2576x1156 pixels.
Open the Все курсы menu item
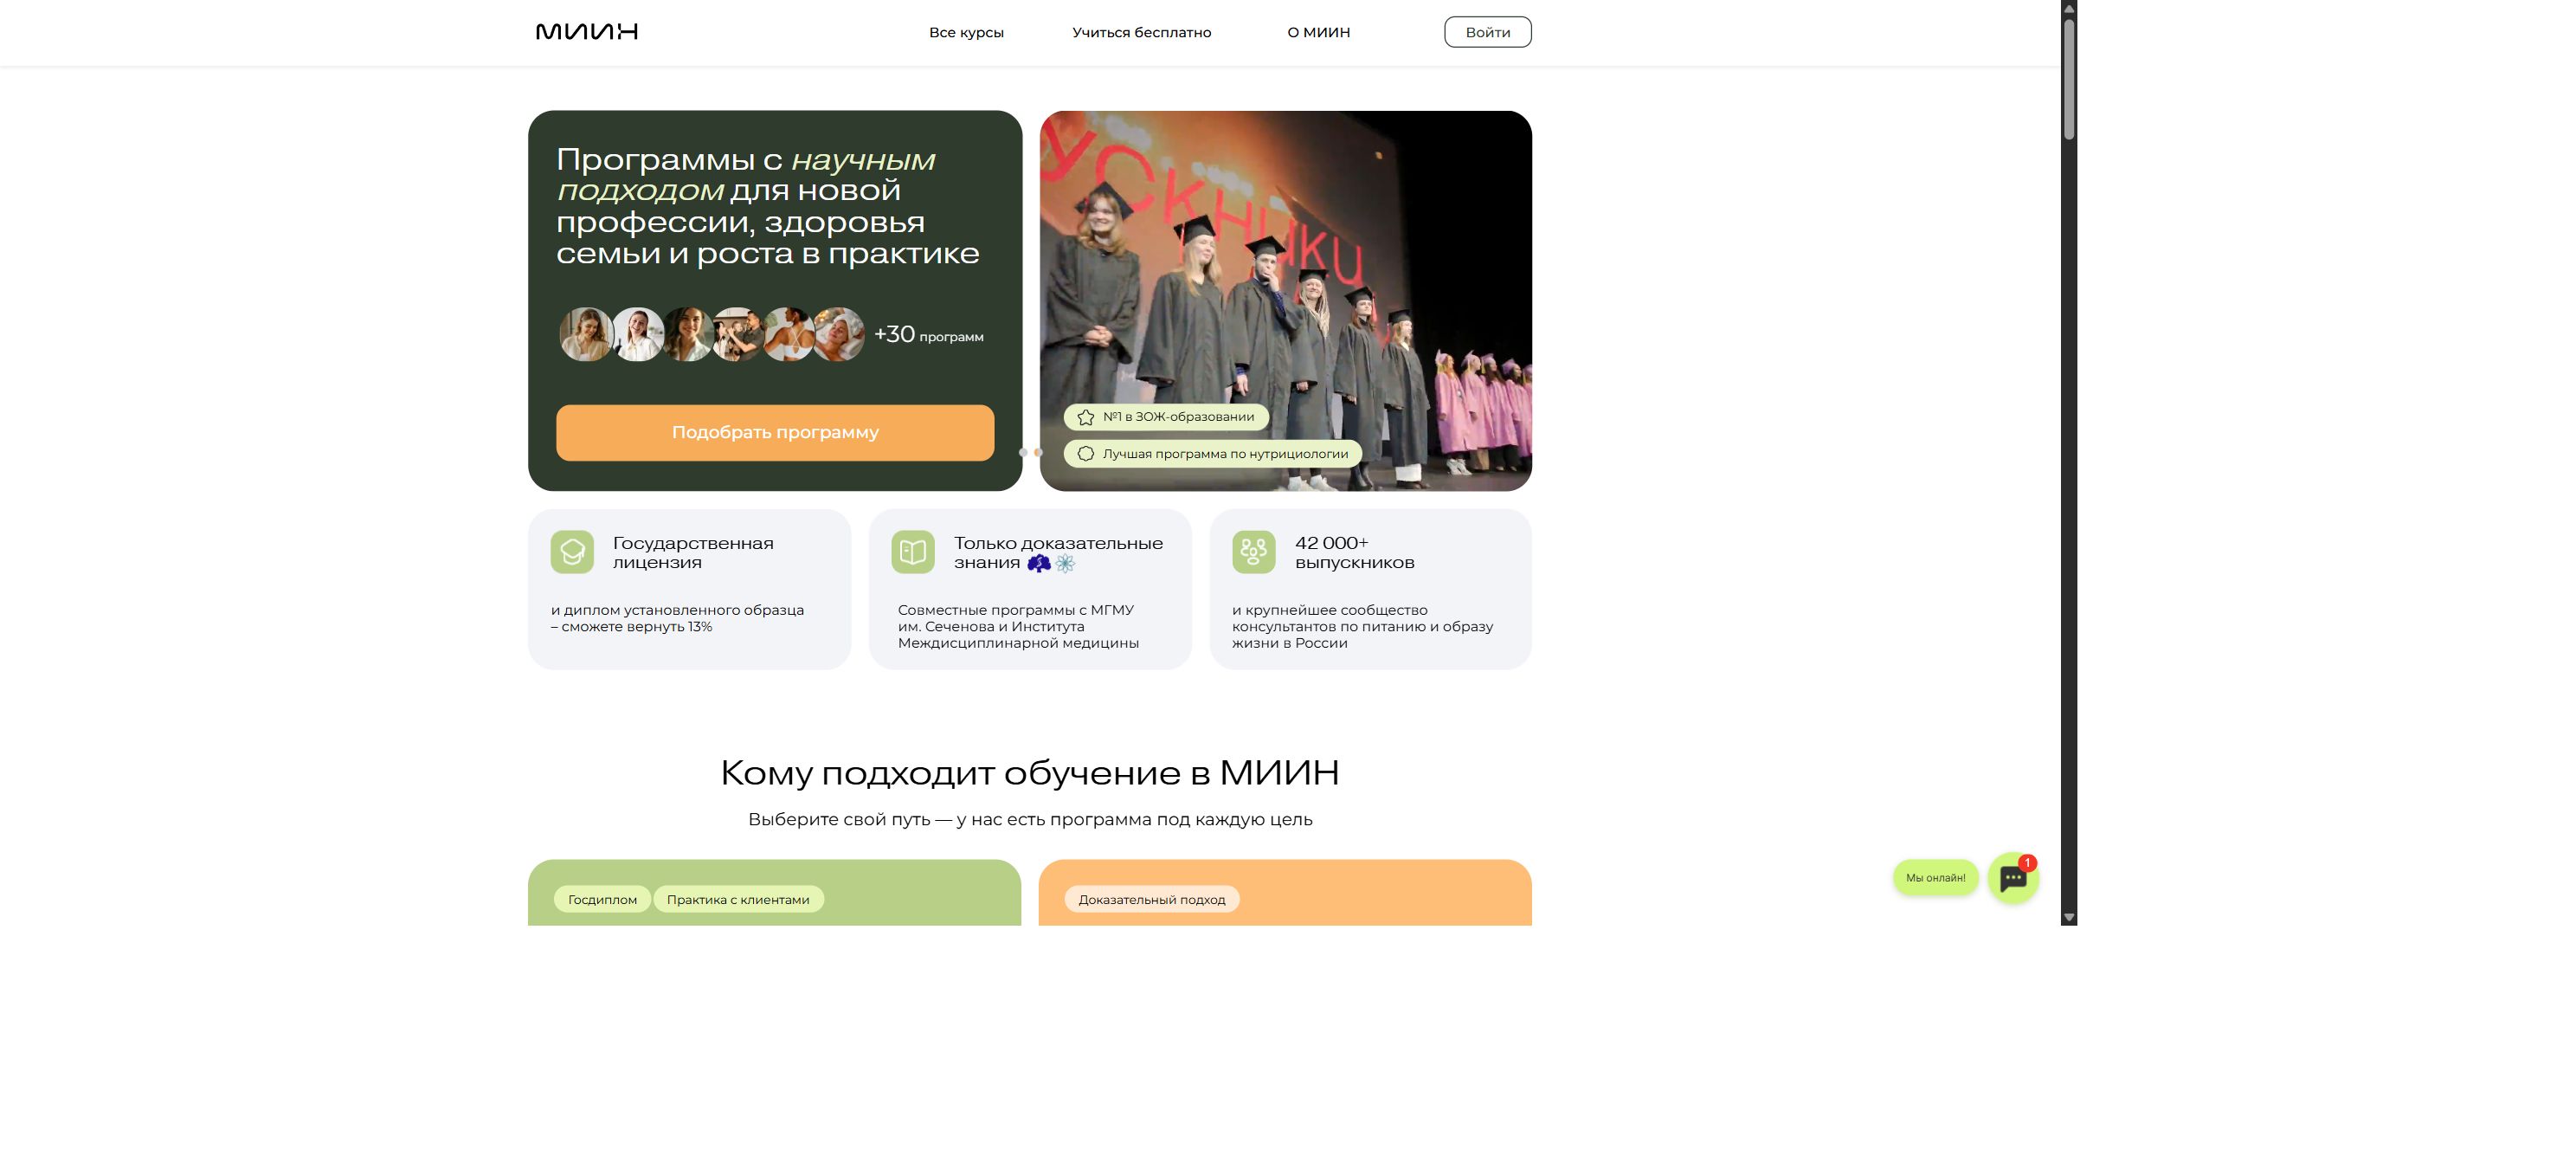coord(966,32)
